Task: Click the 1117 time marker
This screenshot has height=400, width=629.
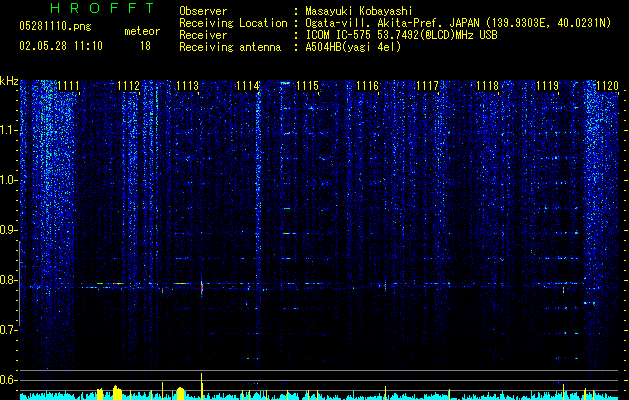Action: point(428,86)
